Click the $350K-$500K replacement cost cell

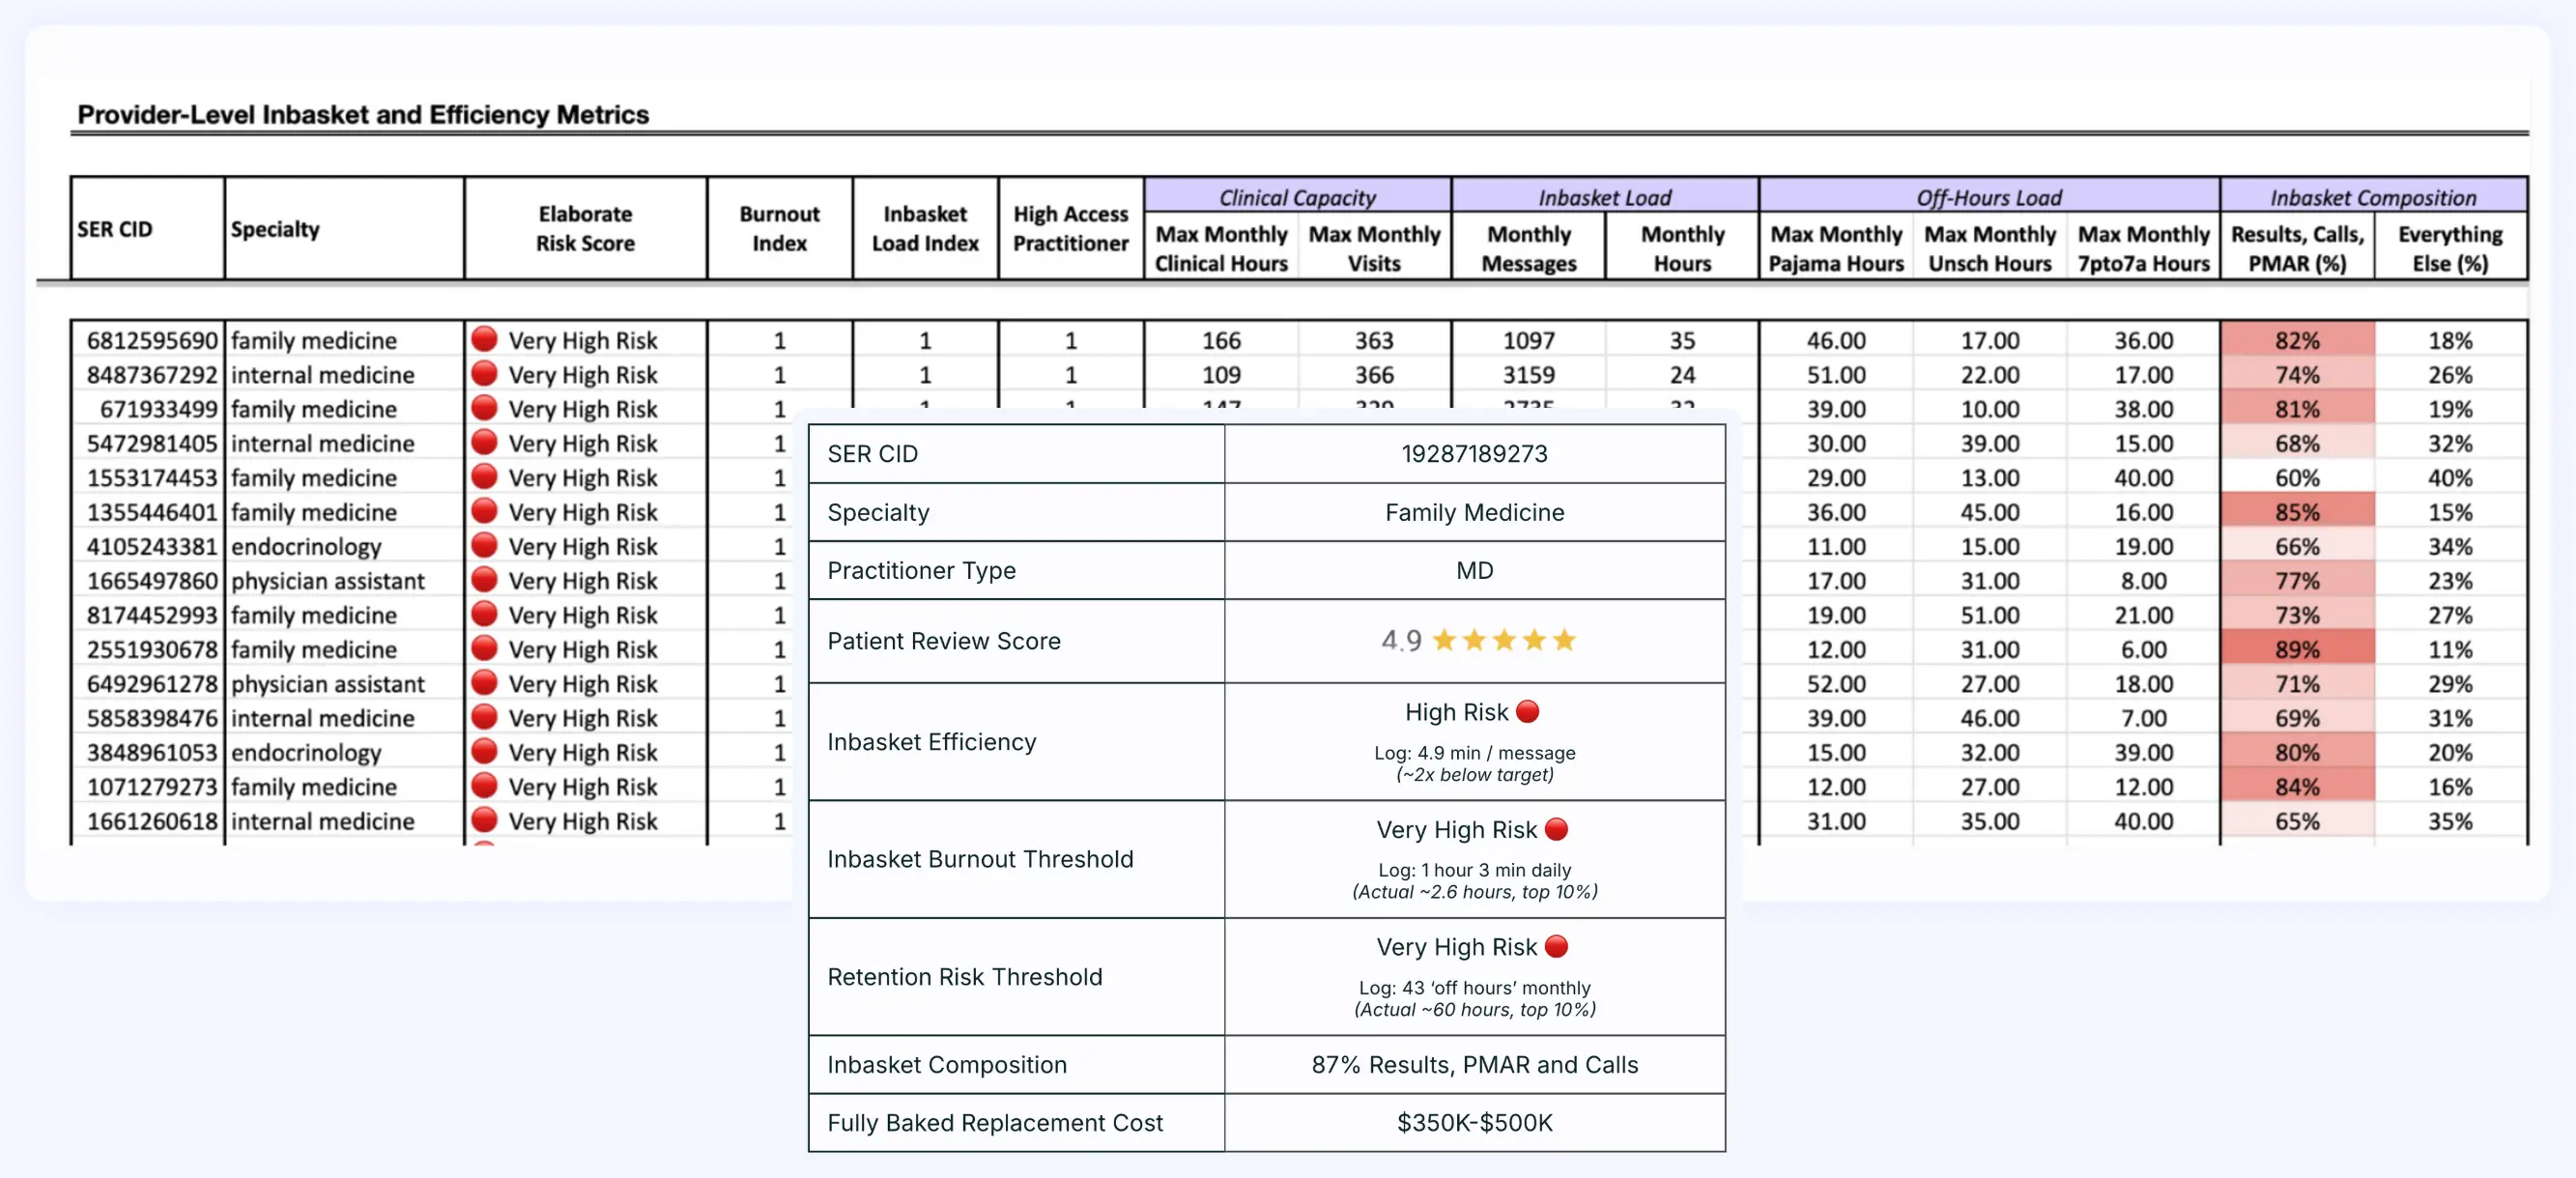(1474, 1122)
